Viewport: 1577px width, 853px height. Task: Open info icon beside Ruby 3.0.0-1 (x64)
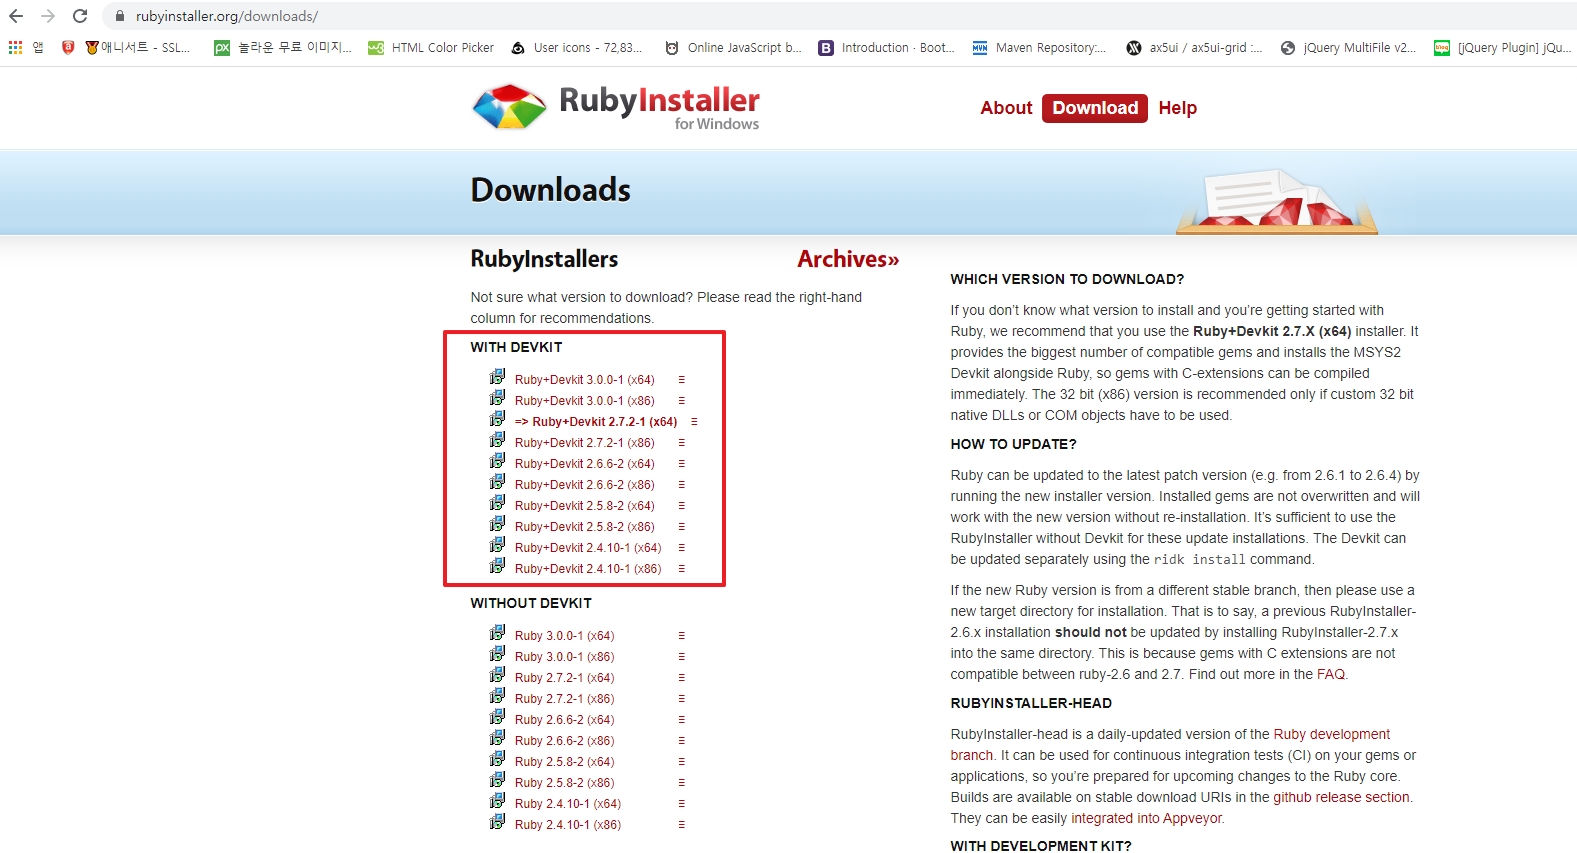click(x=682, y=636)
